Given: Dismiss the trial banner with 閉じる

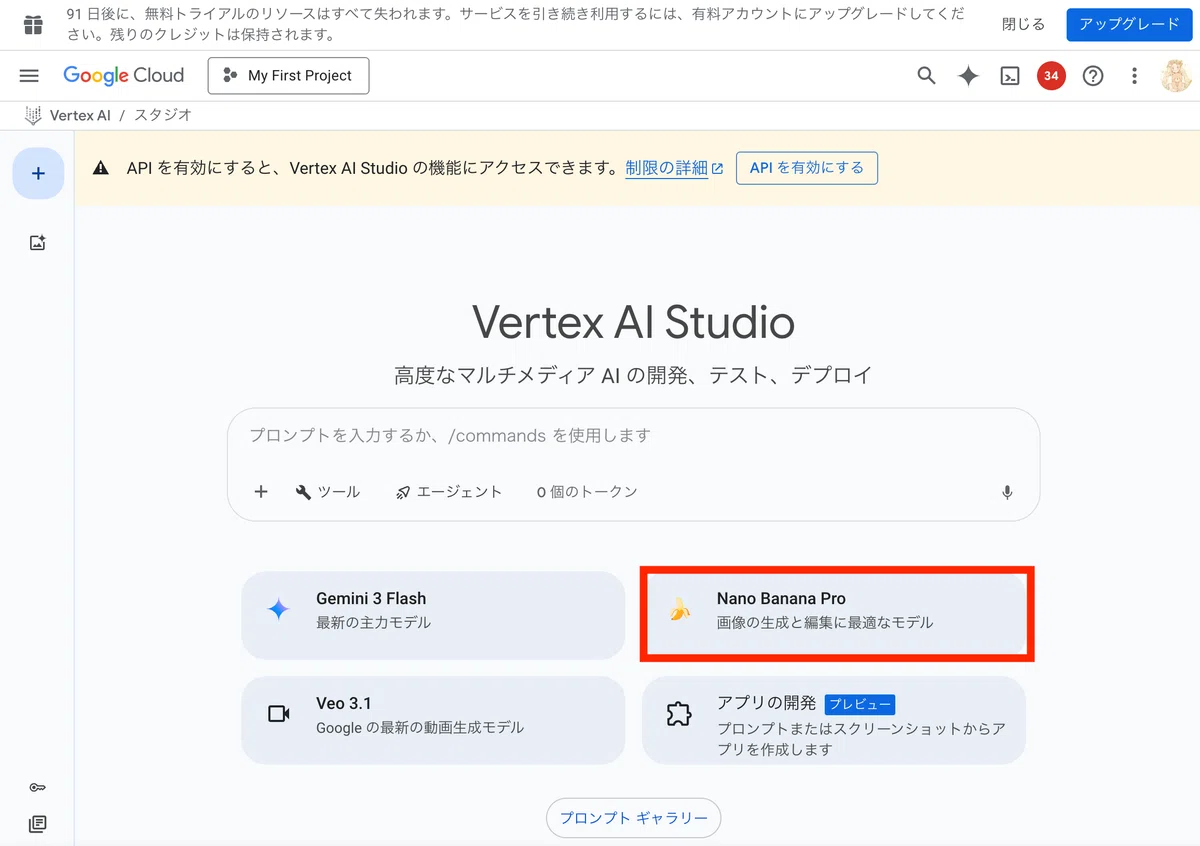Looking at the screenshot, I should click(x=1023, y=24).
